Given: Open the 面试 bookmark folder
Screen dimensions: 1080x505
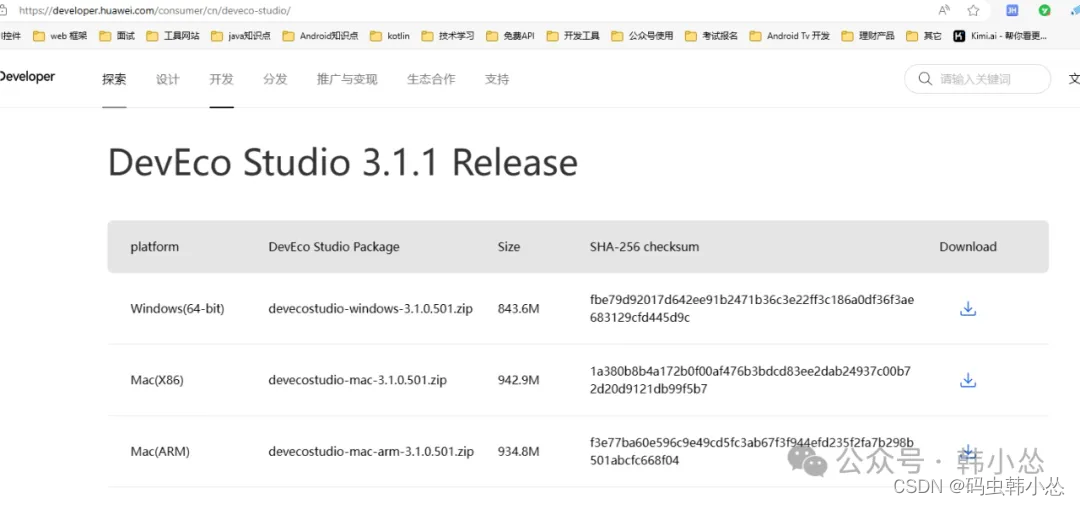Looking at the screenshot, I should click(117, 36).
